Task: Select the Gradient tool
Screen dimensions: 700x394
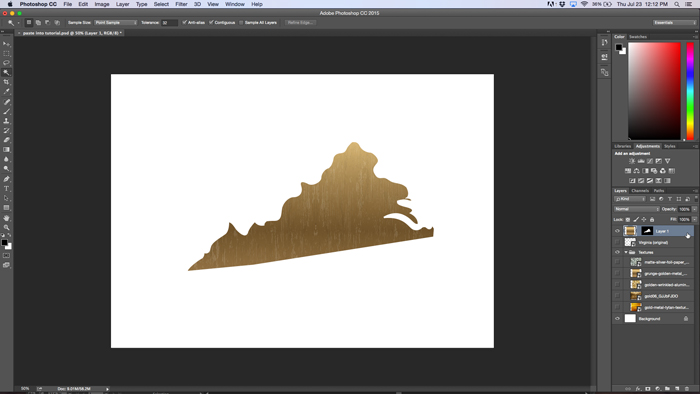Action: click(x=6, y=149)
